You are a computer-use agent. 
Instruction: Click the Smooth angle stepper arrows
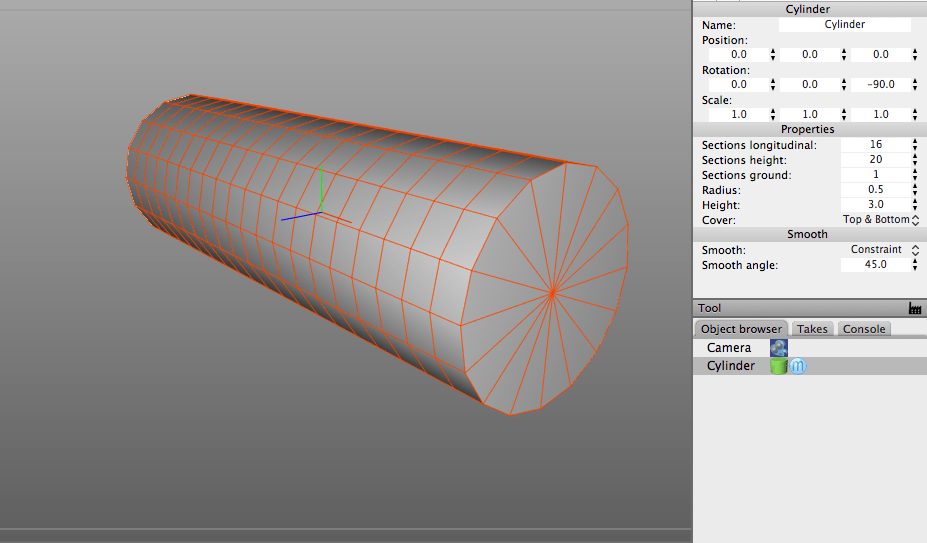pos(914,265)
